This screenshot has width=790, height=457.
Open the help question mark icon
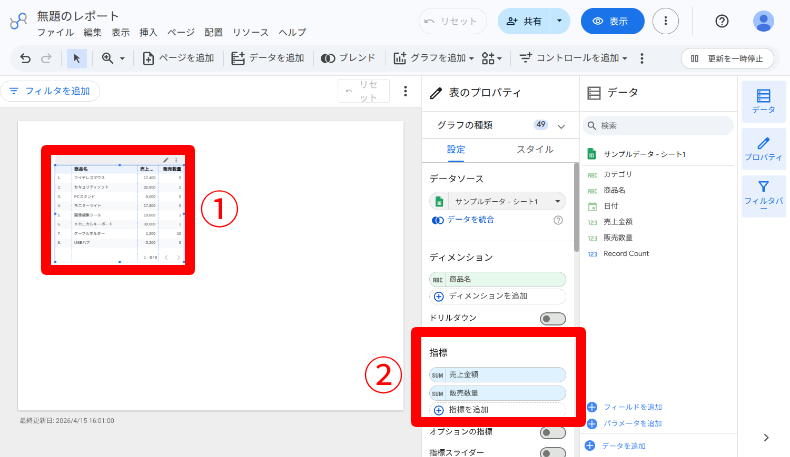click(721, 21)
